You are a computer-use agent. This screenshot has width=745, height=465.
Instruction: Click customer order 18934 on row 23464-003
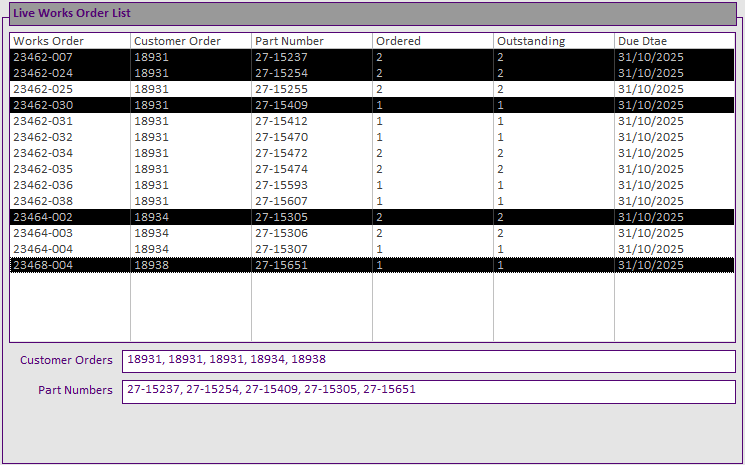[151, 233]
